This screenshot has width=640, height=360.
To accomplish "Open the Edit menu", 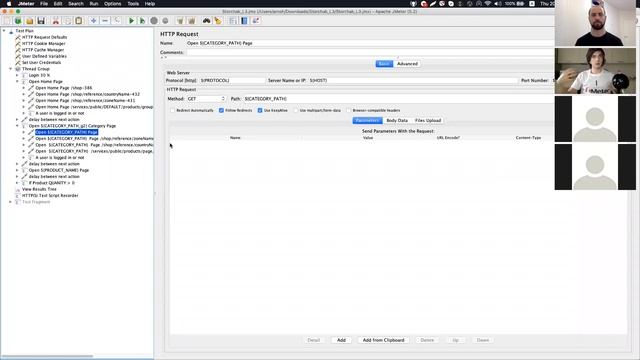I will [58, 4].
